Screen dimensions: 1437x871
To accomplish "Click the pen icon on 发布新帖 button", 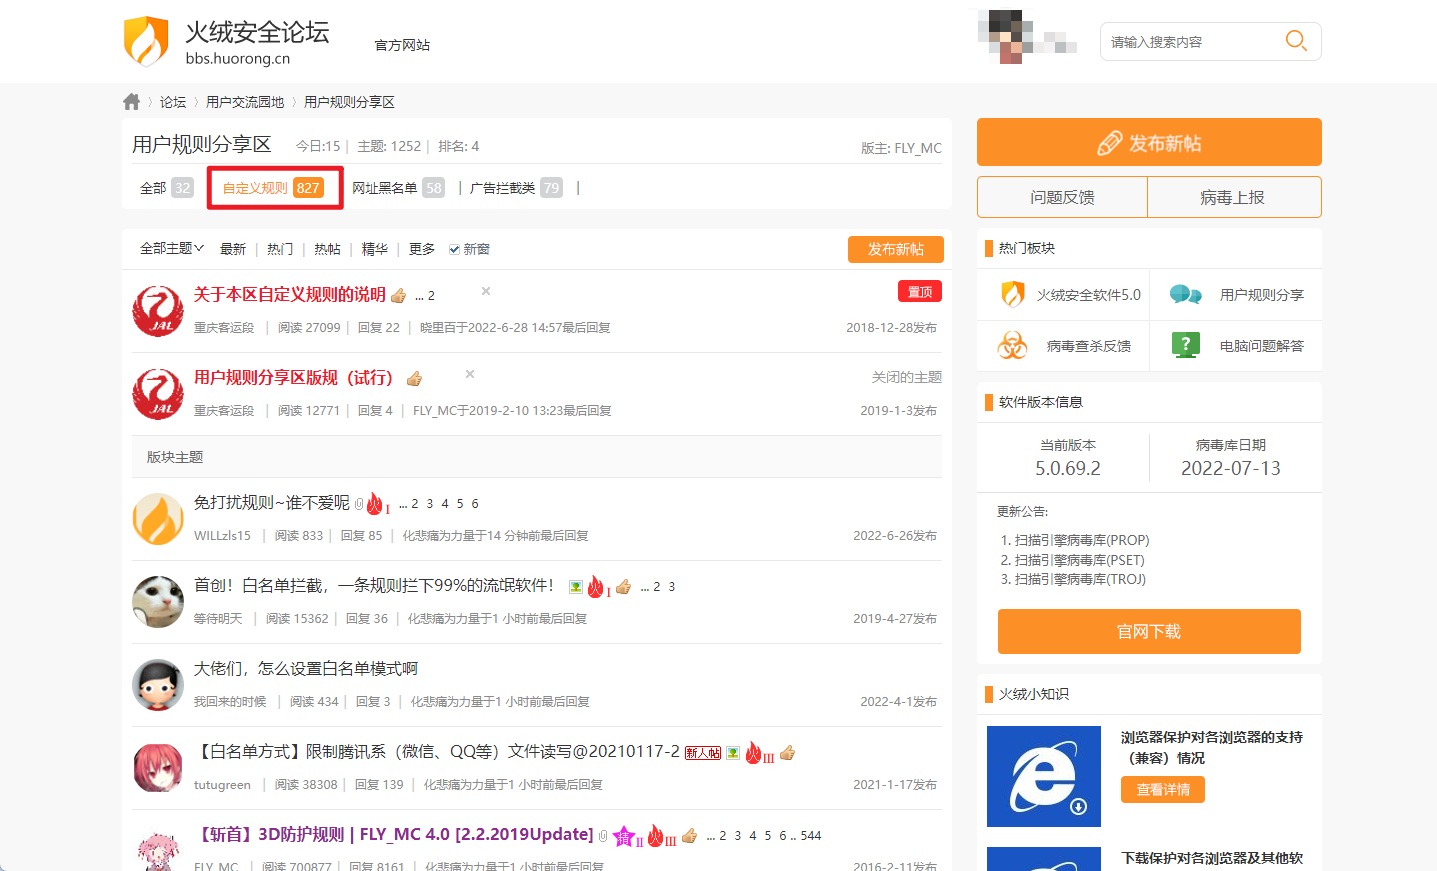I will point(1108,142).
